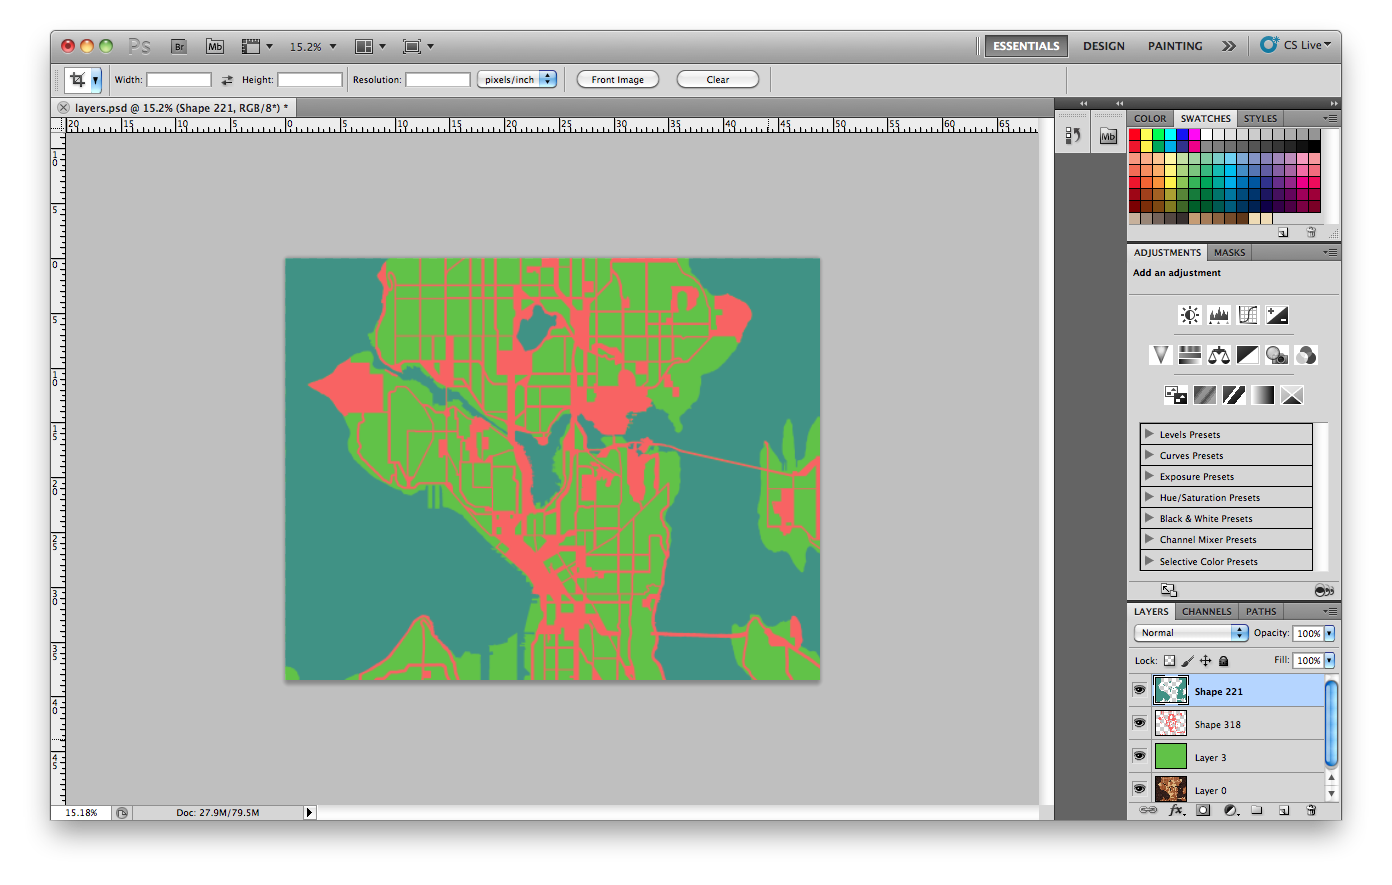Add a Posterize adjustment layer
This screenshot has width=1392, height=885.
(1204, 395)
